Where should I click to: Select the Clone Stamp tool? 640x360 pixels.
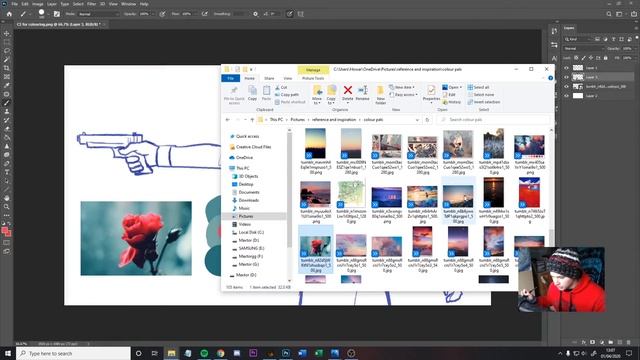point(7,111)
